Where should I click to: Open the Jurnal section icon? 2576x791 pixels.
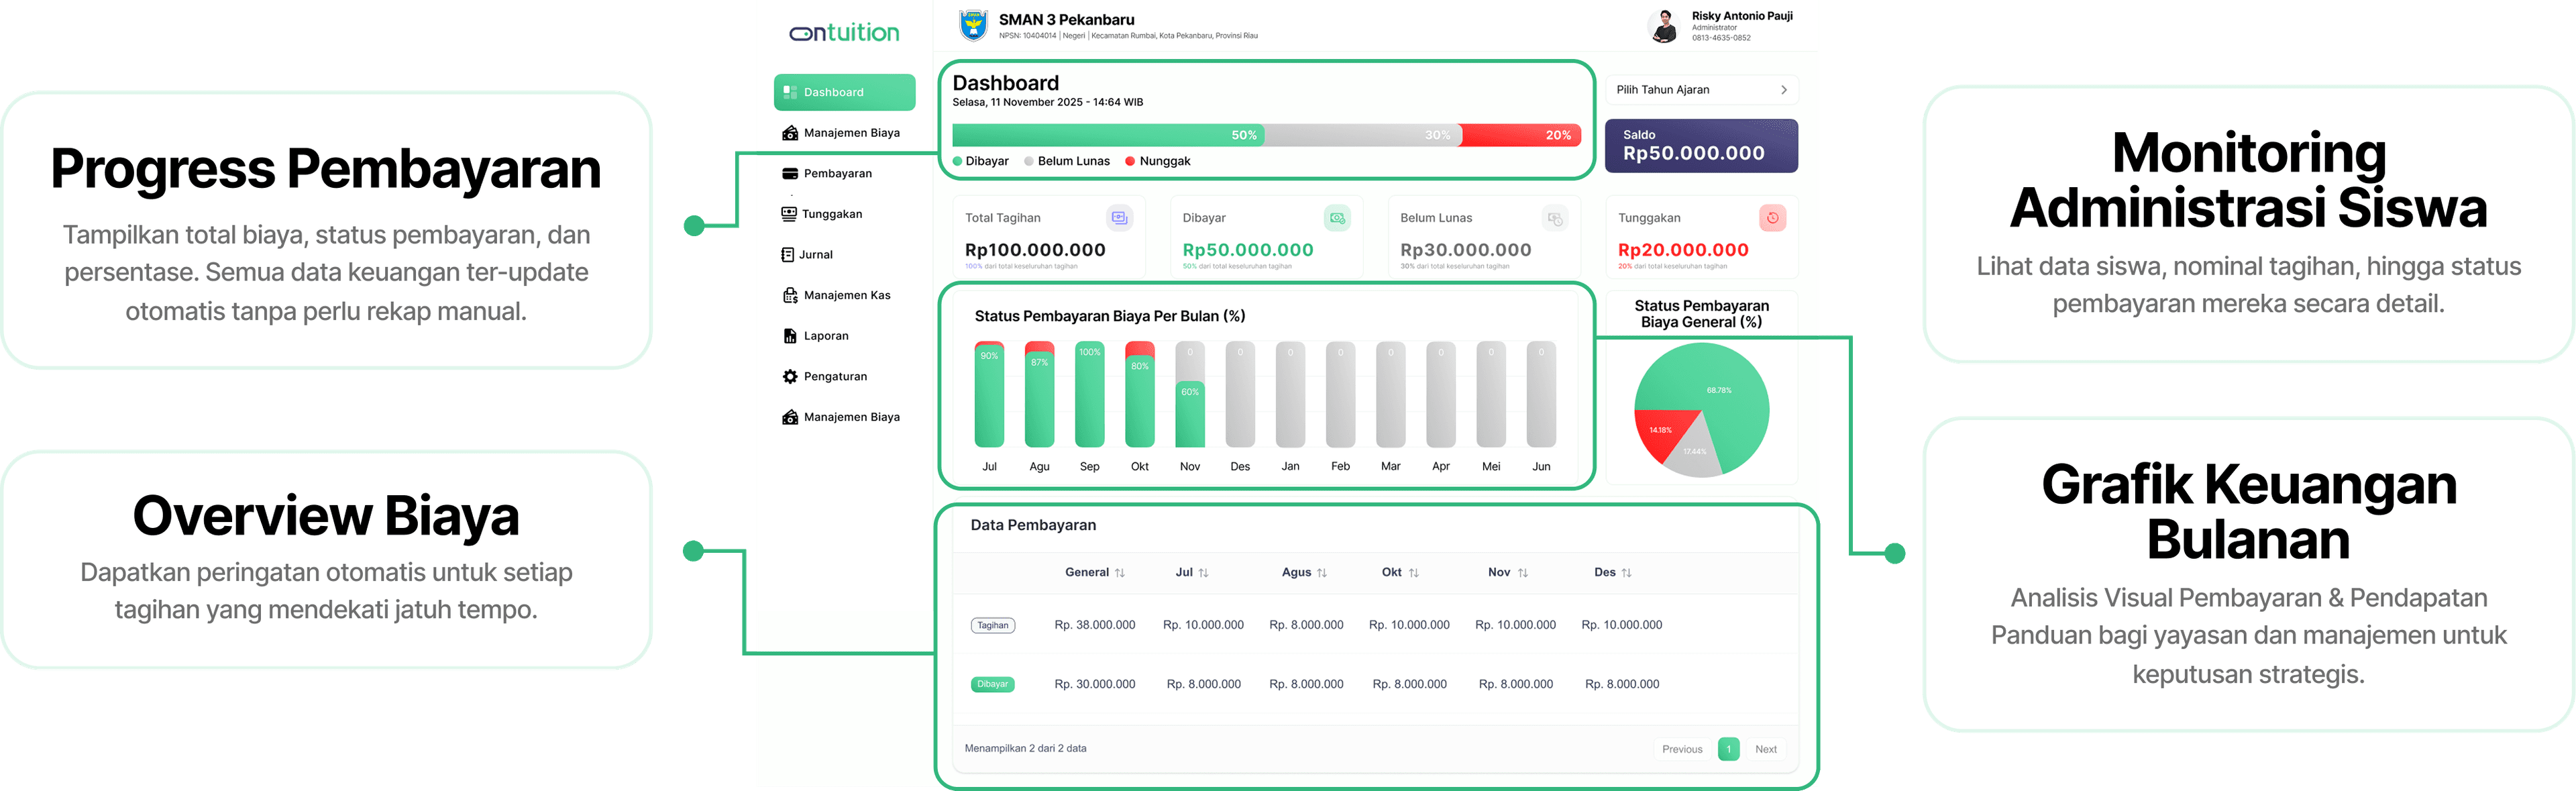(x=789, y=254)
